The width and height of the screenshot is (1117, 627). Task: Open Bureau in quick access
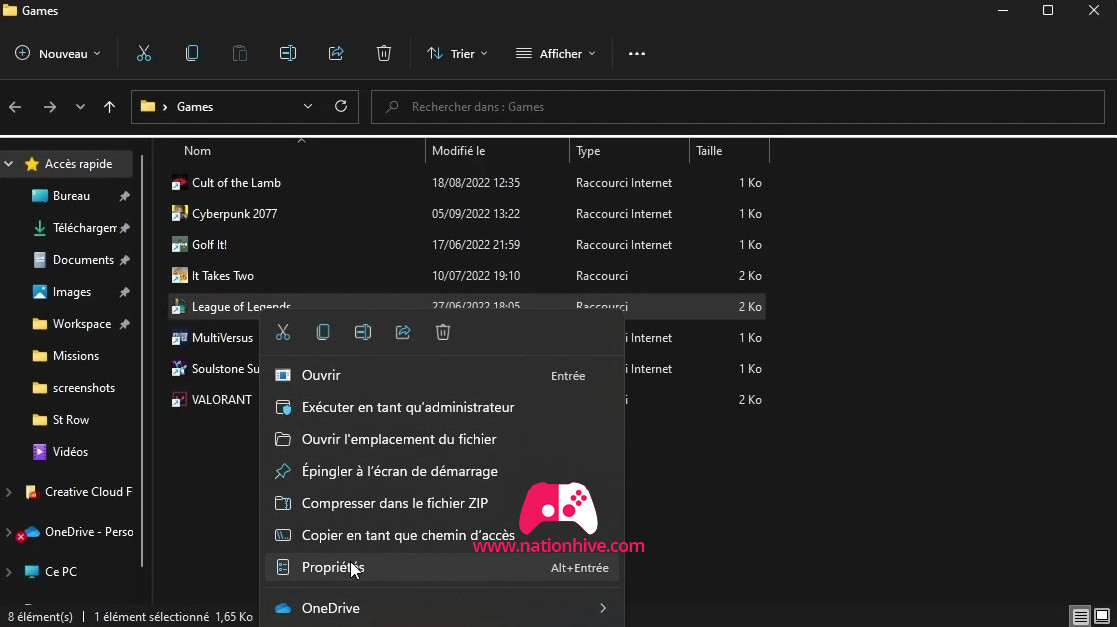71,196
